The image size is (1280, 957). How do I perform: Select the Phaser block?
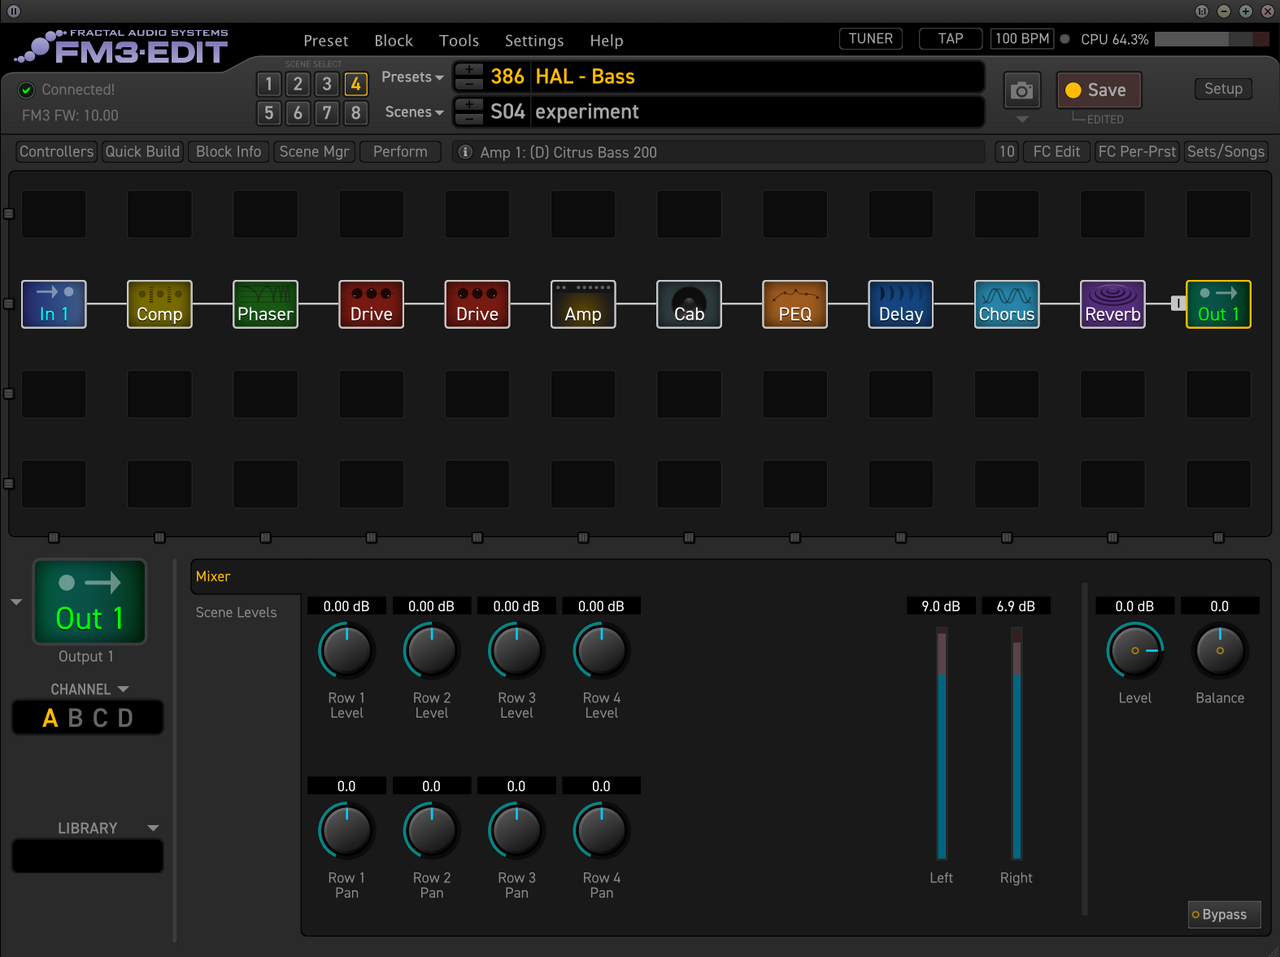tap(266, 304)
